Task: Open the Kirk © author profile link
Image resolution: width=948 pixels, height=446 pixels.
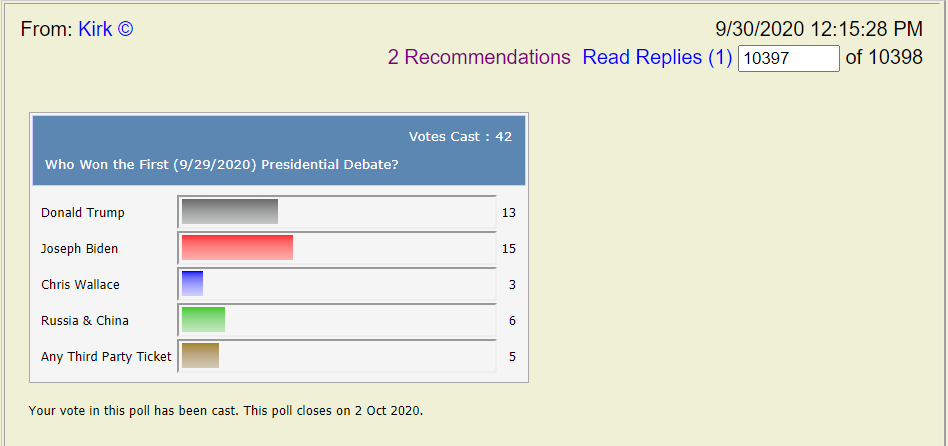Action: (105, 29)
